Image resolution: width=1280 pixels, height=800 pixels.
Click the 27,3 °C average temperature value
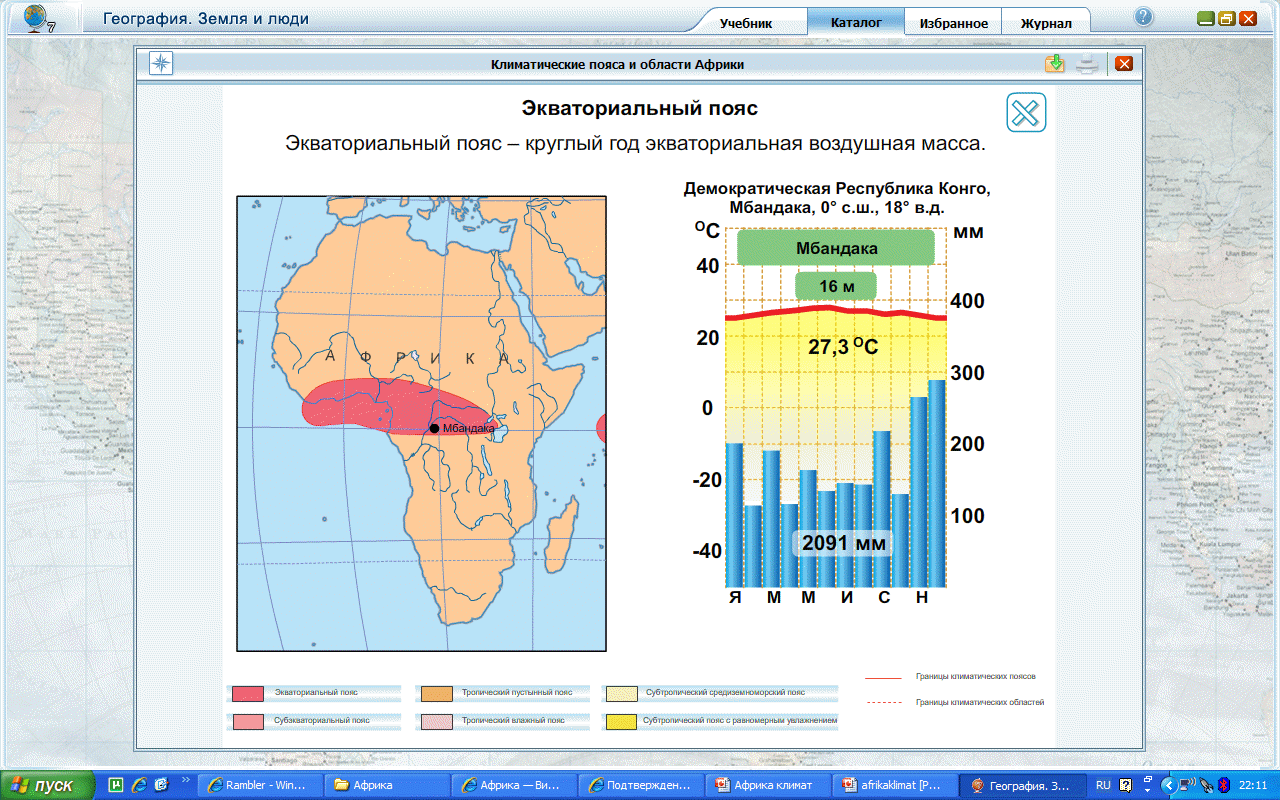[x=843, y=347]
